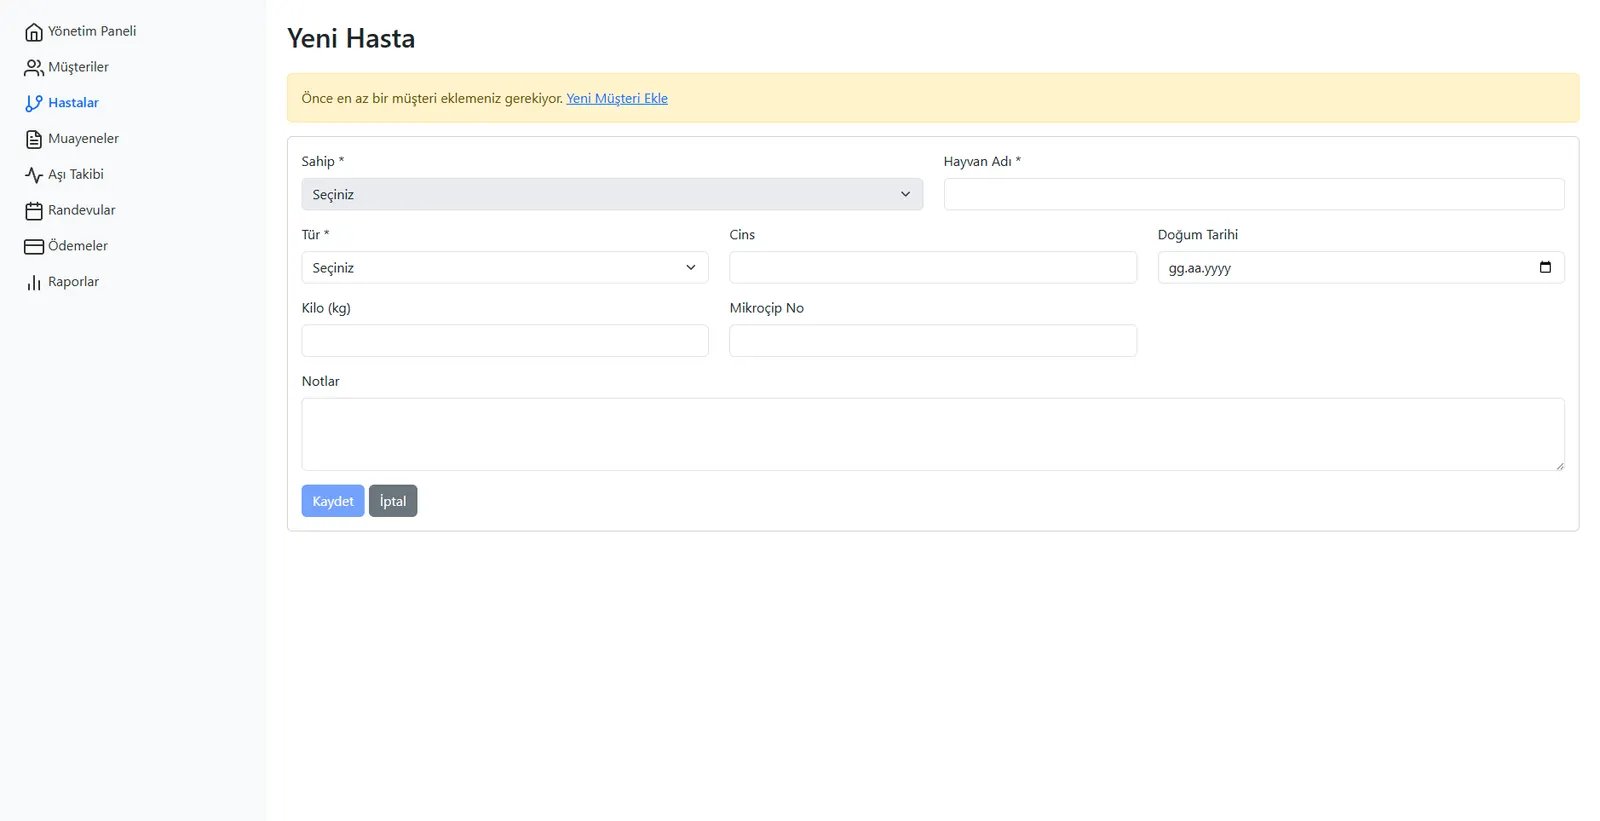
Task: Click the Yönetim Paneli home icon
Action: pyautogui.click(x=34, y=32)
